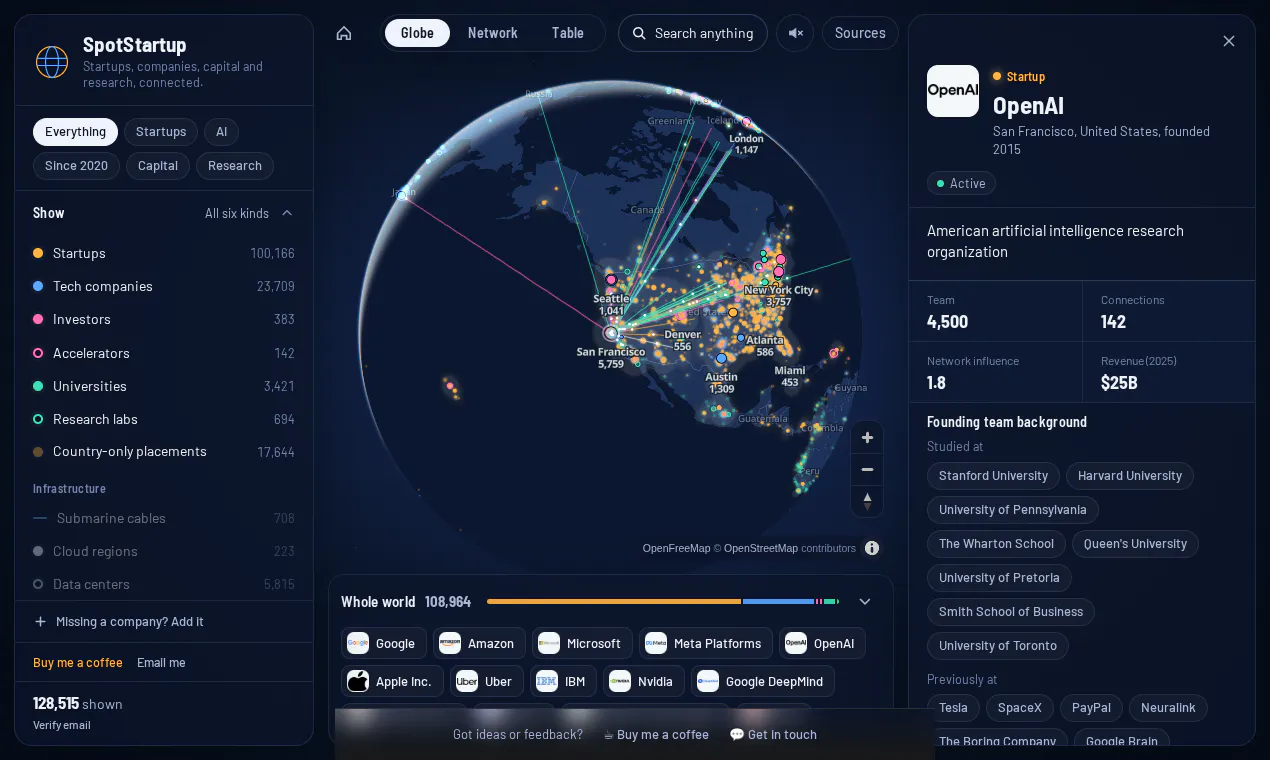Open map attribution info icon
The width and height of the screenshot is (1270, 760).
872,548
